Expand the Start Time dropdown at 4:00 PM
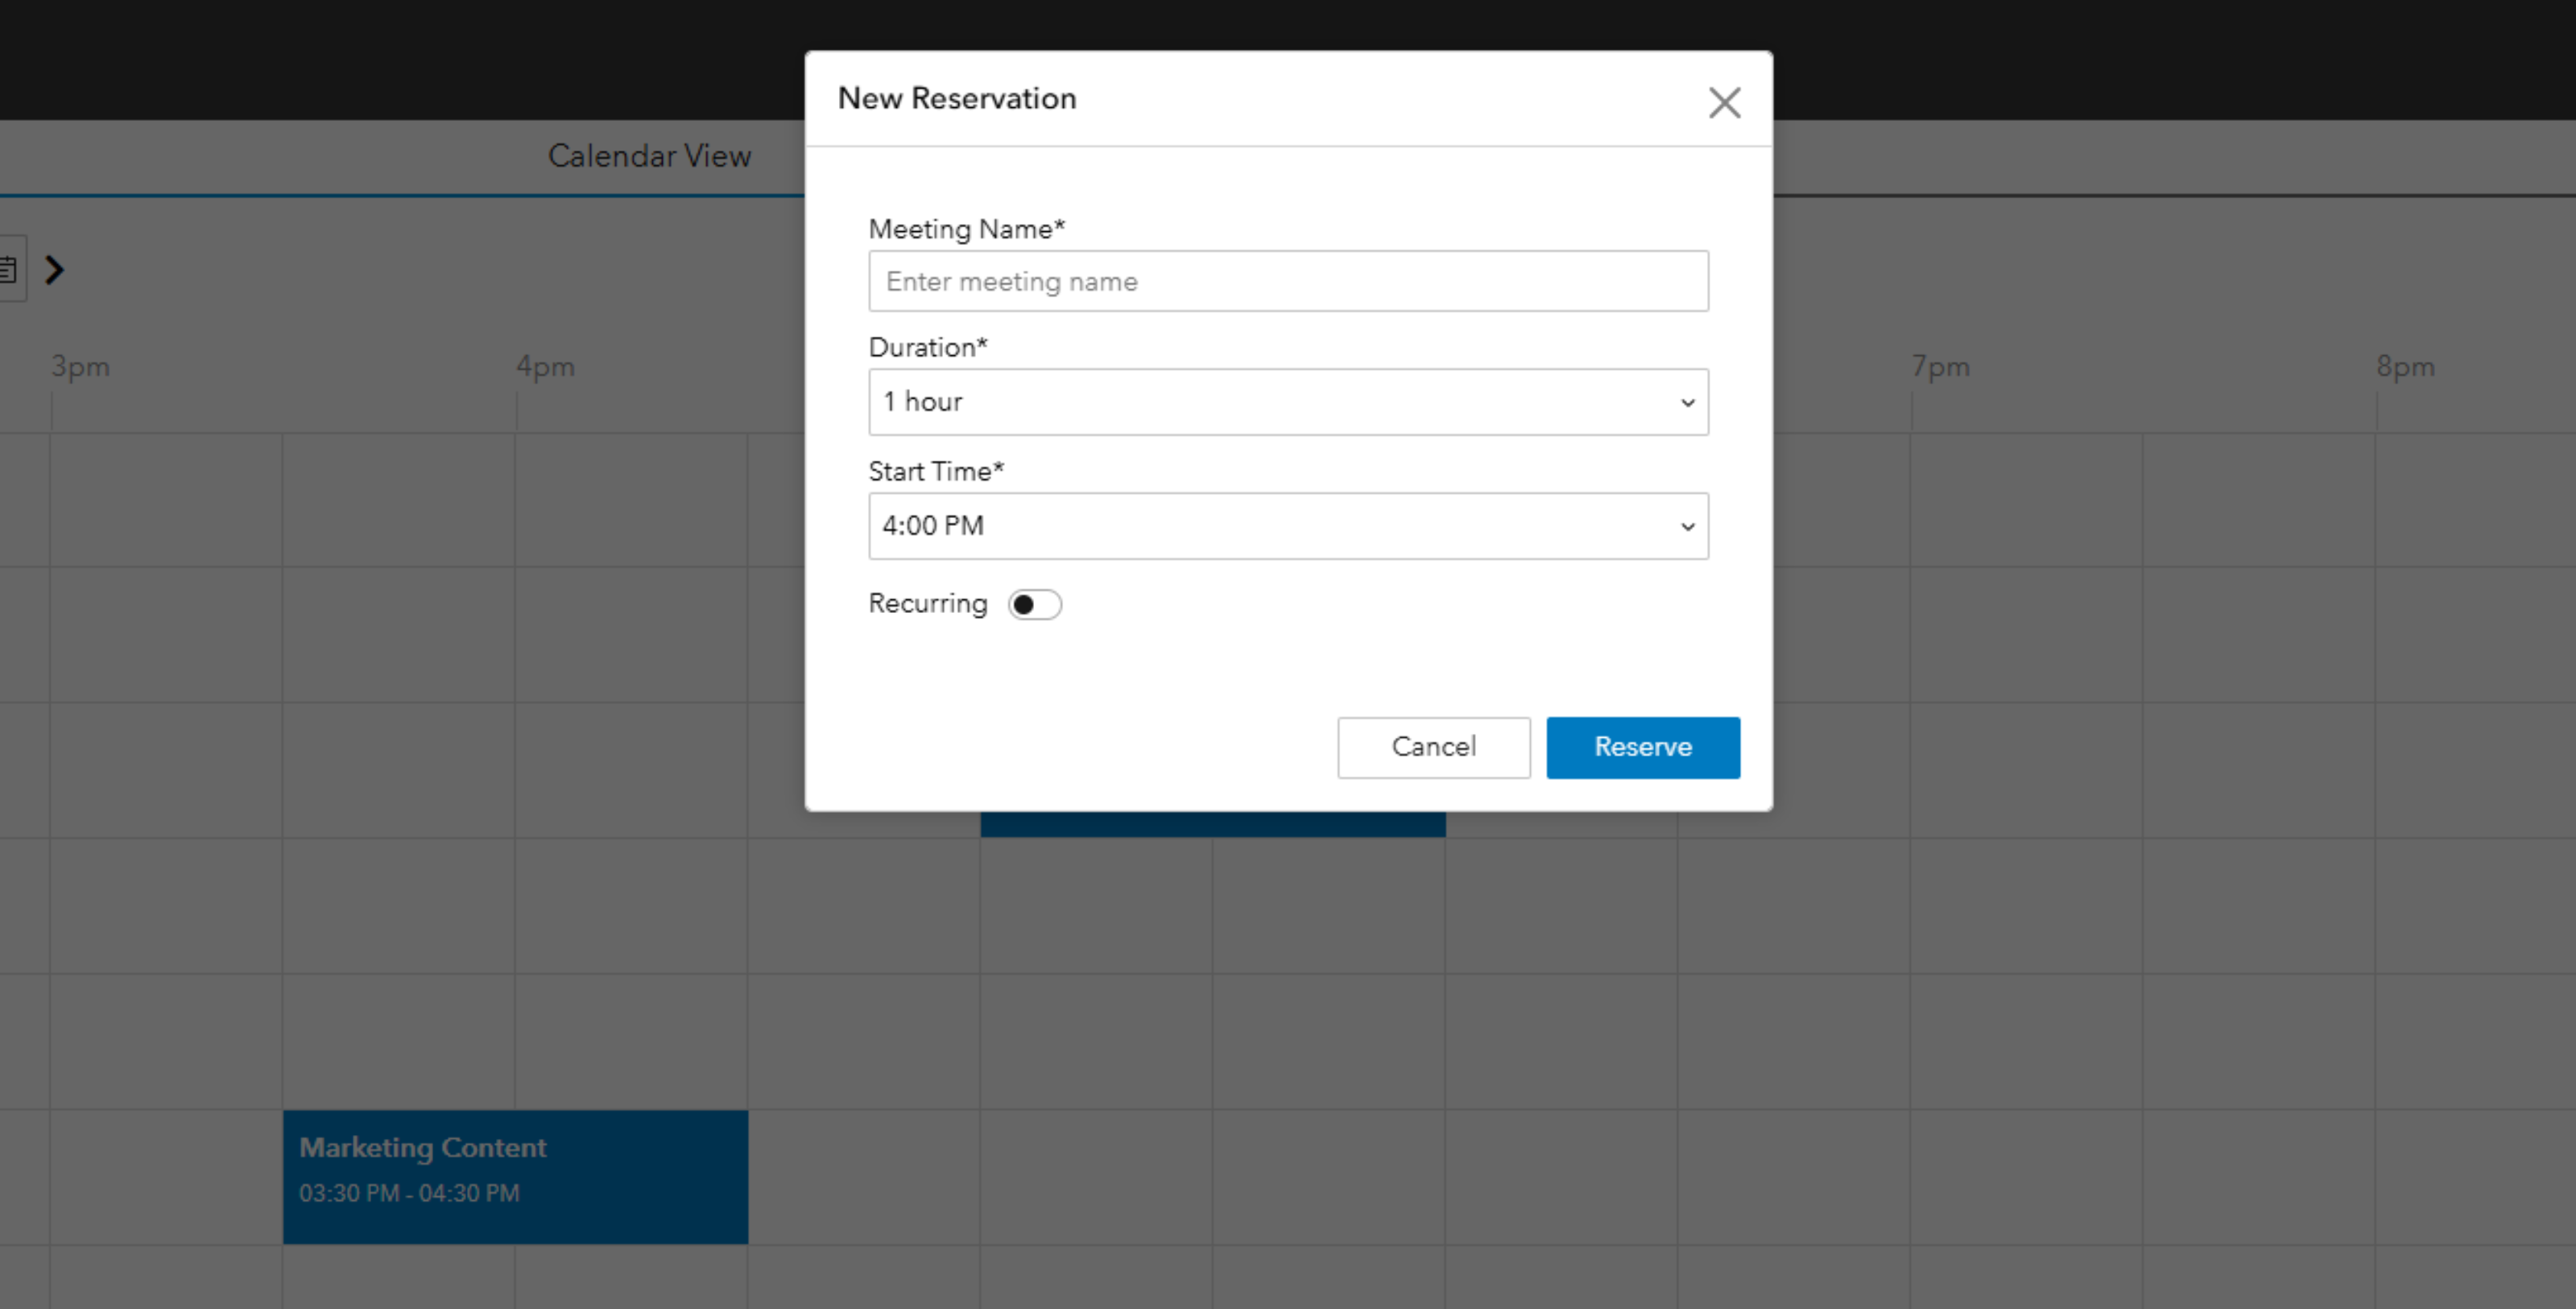 click(x=1288, y=526)
